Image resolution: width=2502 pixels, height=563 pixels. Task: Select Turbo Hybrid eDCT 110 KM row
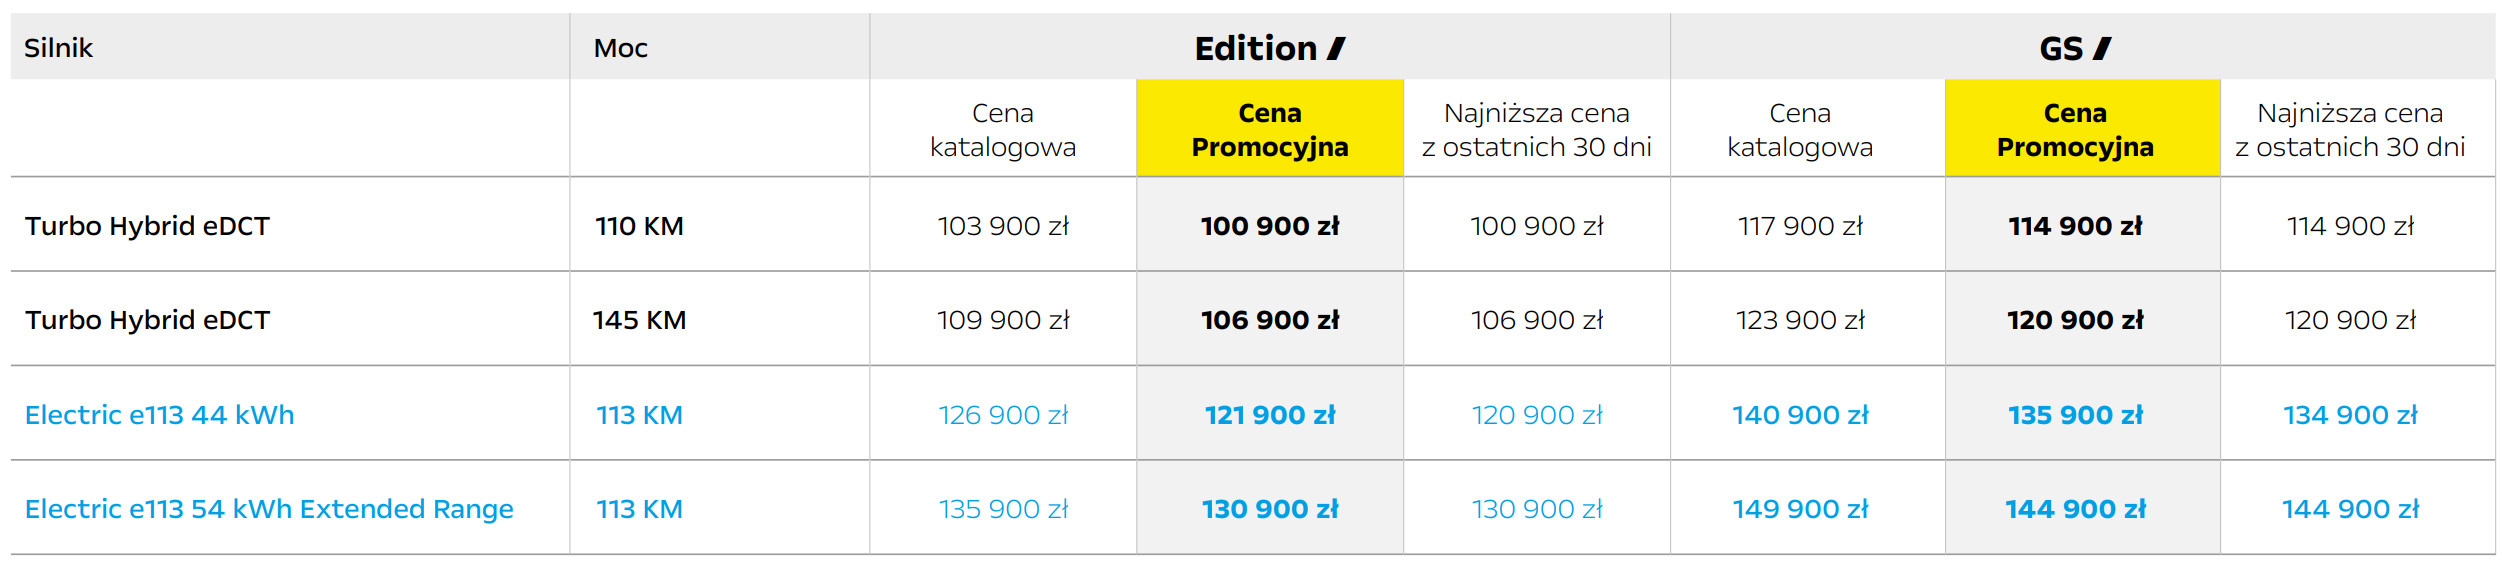[147, 226]
